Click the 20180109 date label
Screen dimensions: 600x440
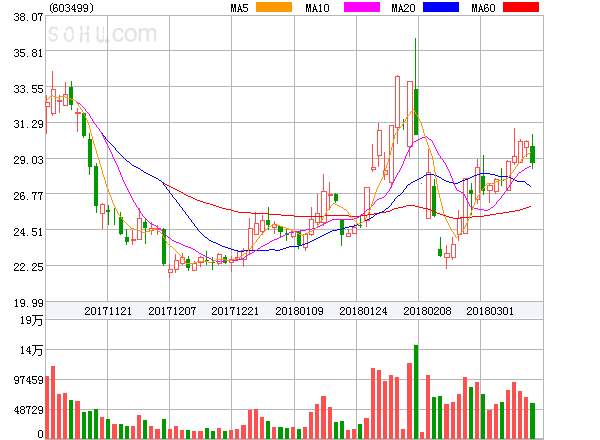(x=299, y=311)
